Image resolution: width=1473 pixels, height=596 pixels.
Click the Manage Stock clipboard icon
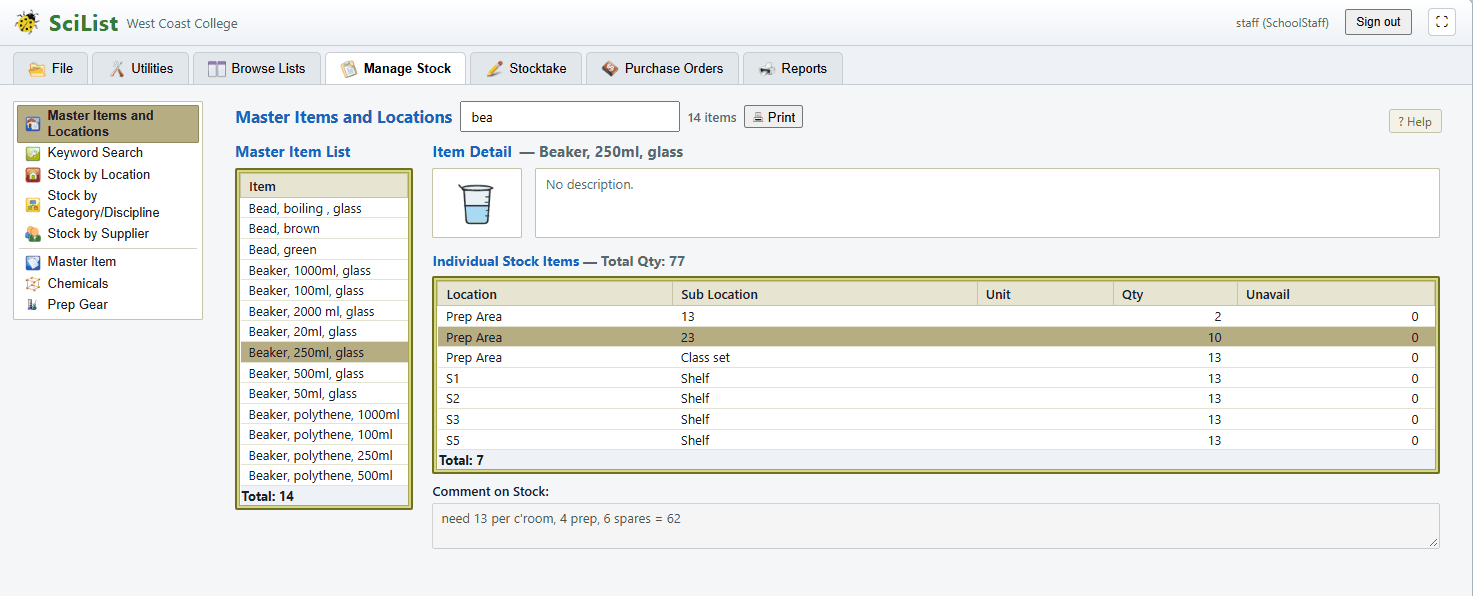349,69
